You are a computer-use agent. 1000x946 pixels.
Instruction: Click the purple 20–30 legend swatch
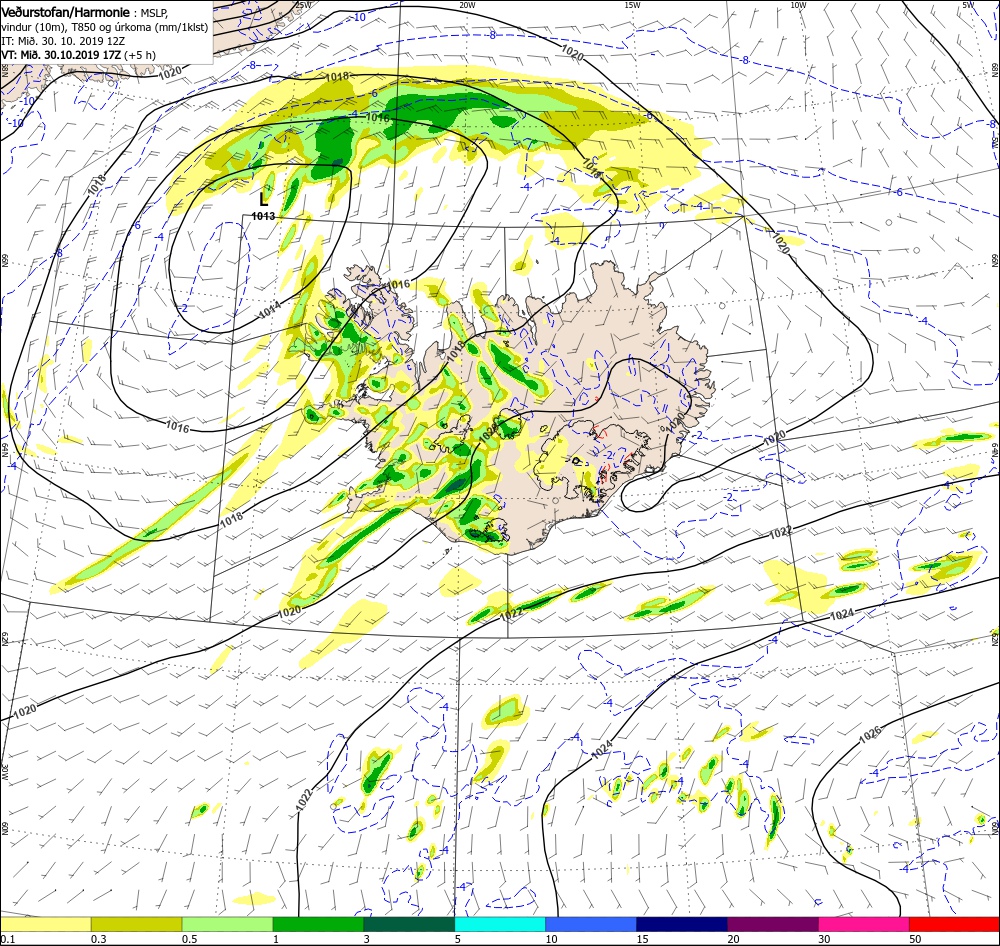[773, 924]
